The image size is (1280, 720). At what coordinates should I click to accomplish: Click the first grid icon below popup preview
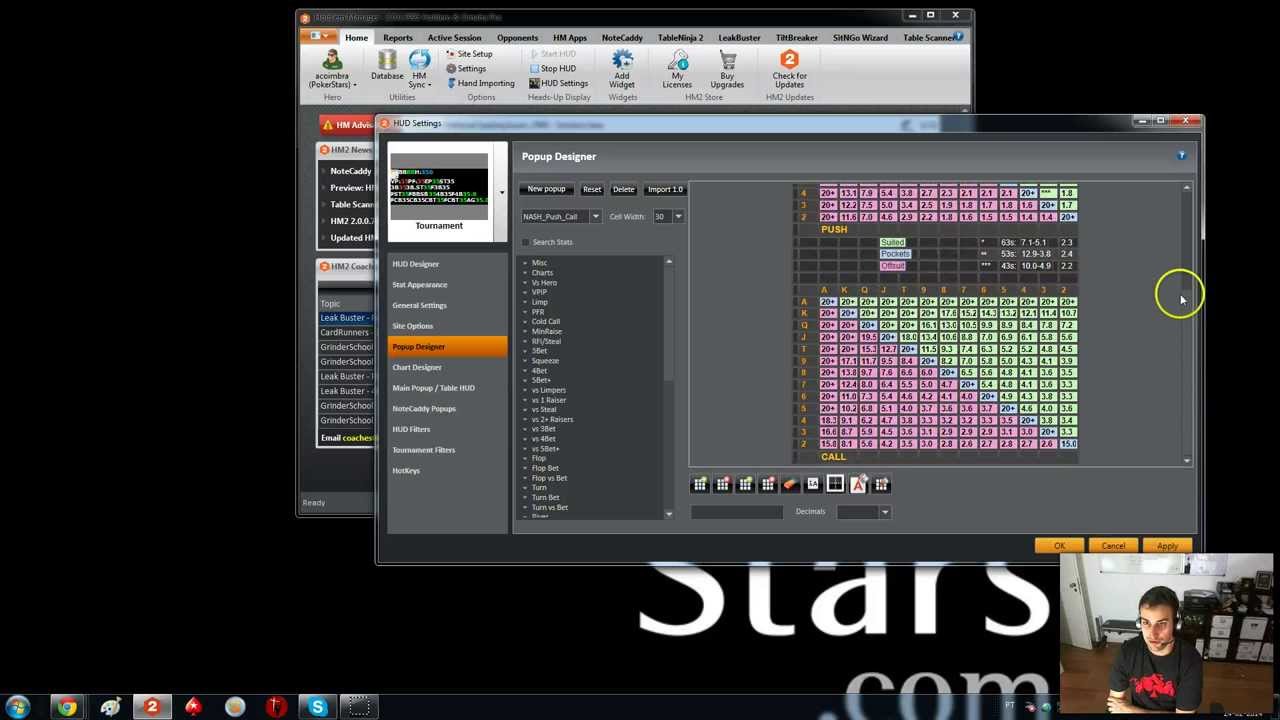(x=700, y=484)
